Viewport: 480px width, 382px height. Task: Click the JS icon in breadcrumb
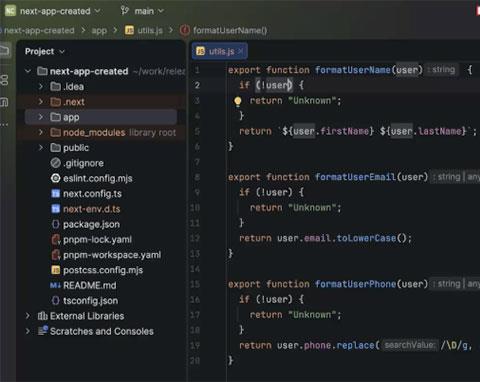(x=129, y=30)
